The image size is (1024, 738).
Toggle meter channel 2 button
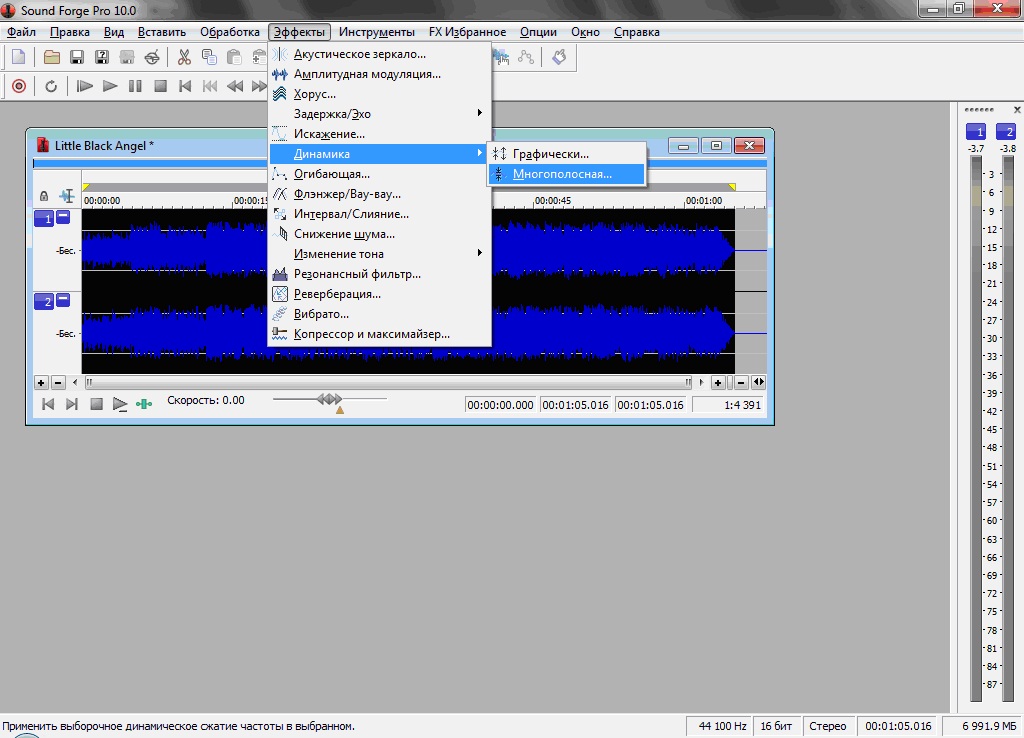1006,131
